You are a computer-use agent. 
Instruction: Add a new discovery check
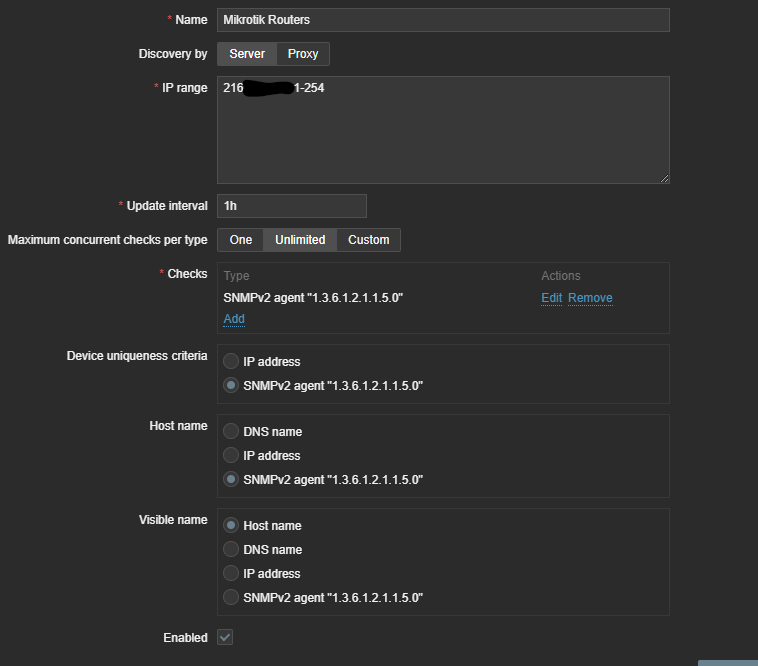[234, 319]
